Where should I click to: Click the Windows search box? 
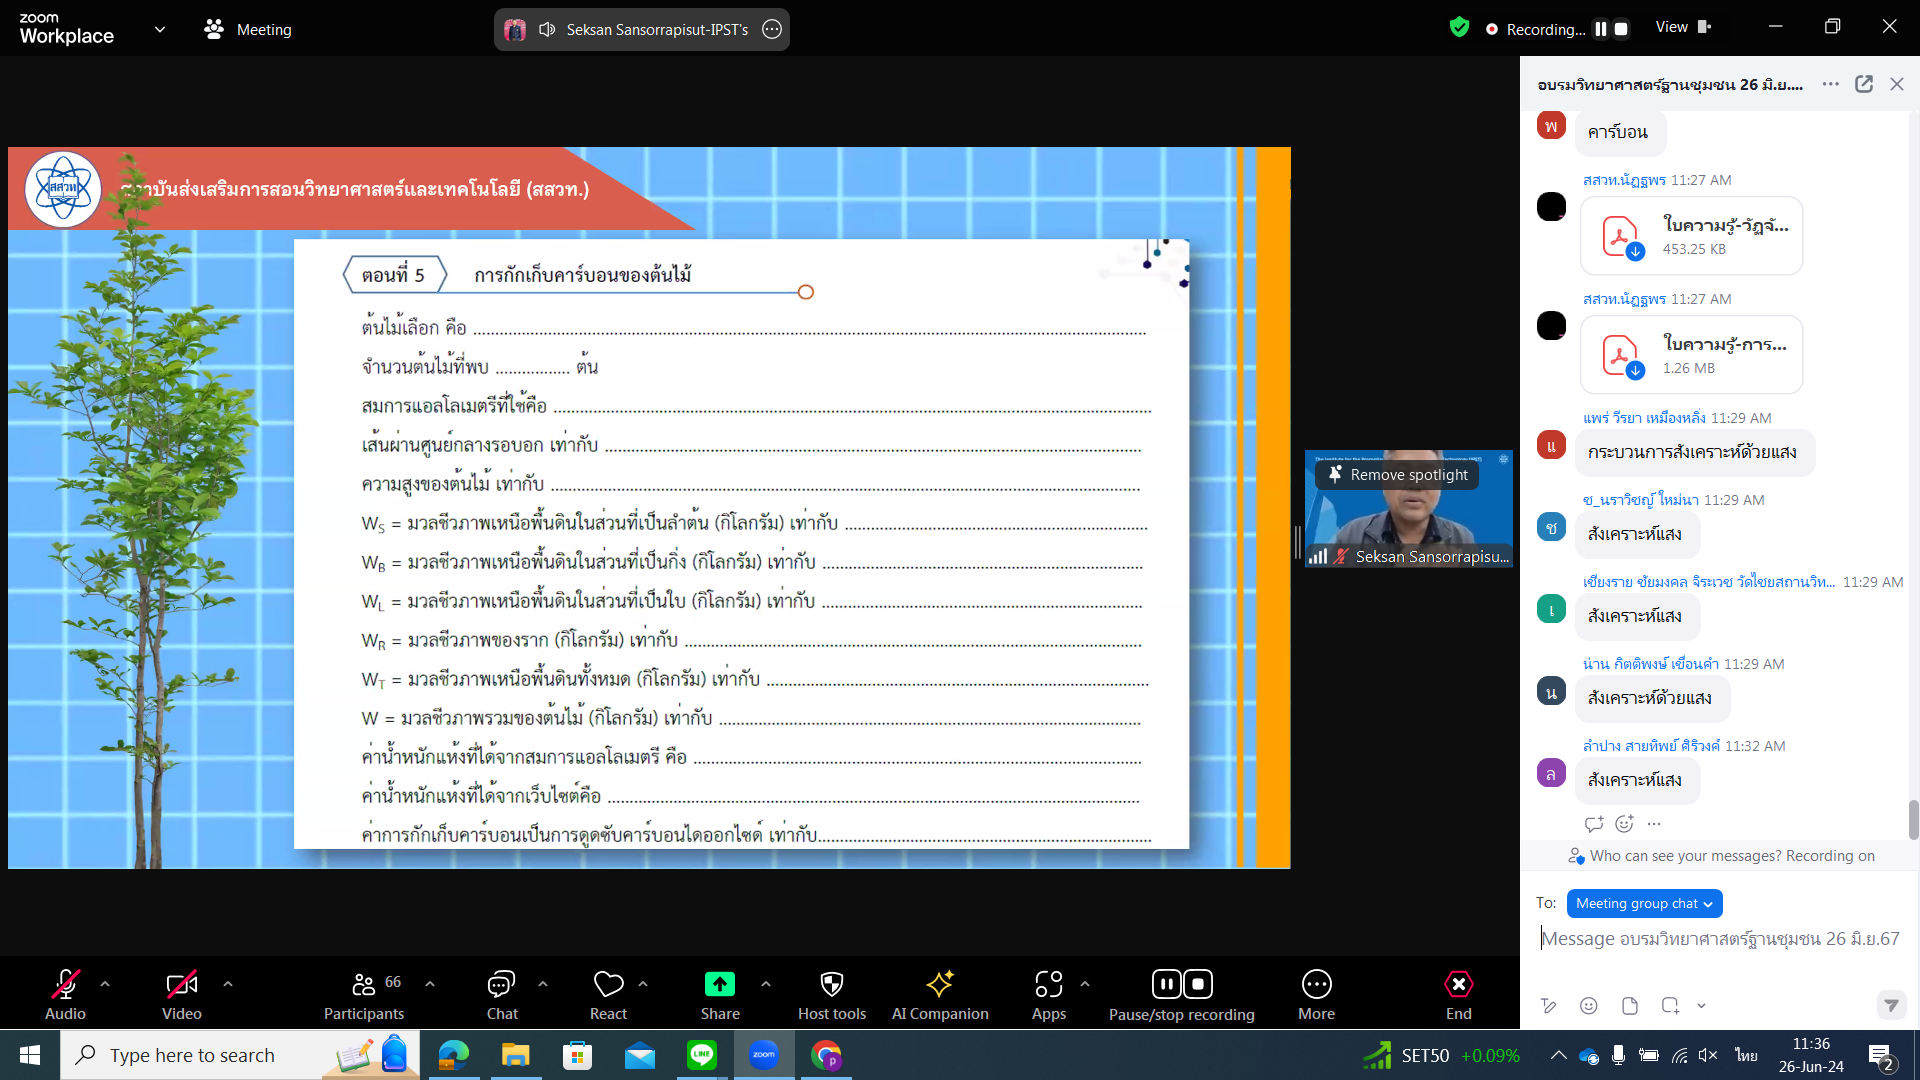click(240, 1055)
